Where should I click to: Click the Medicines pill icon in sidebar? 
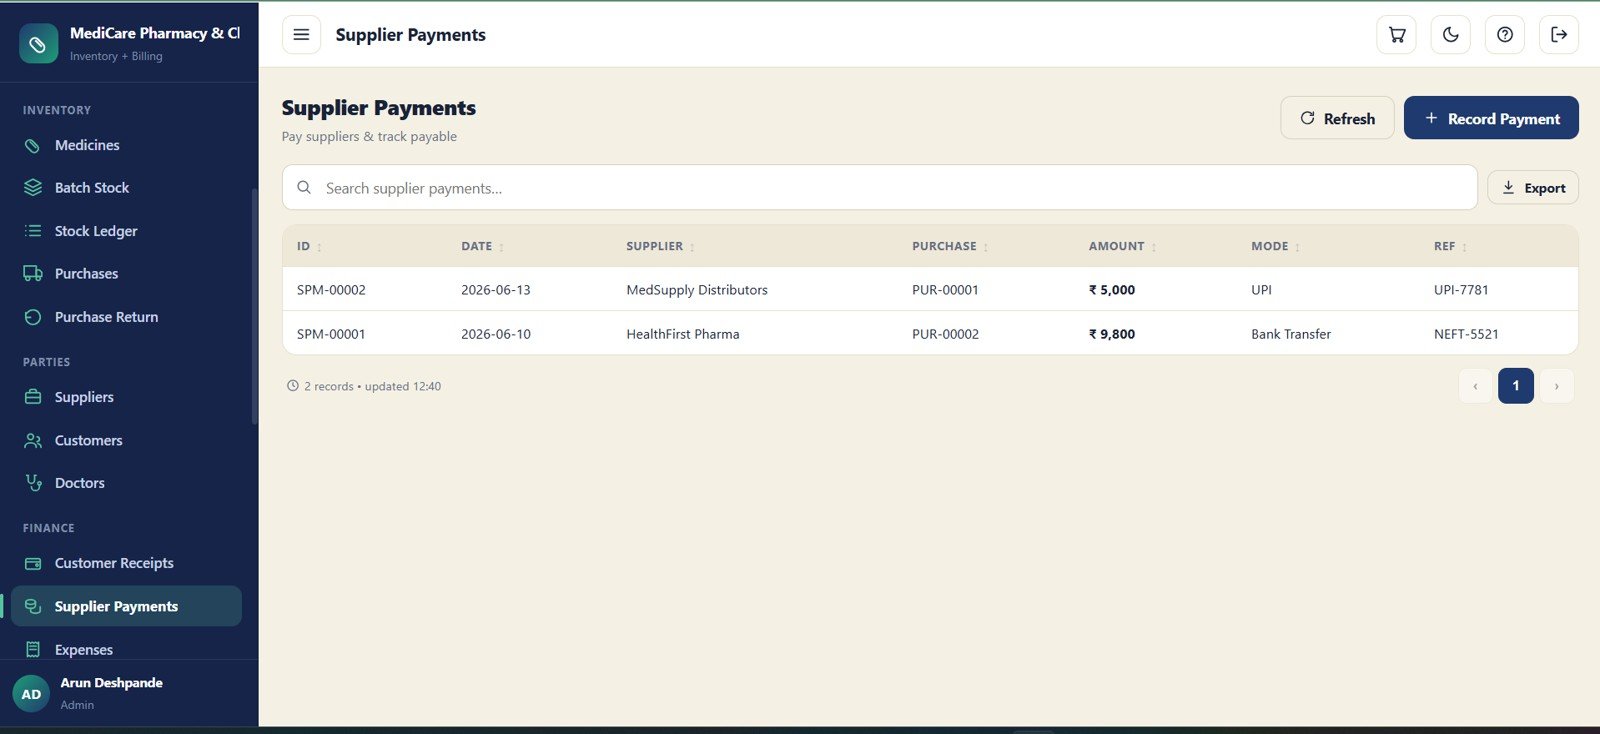pyautogui.click(x=33, y=145)
